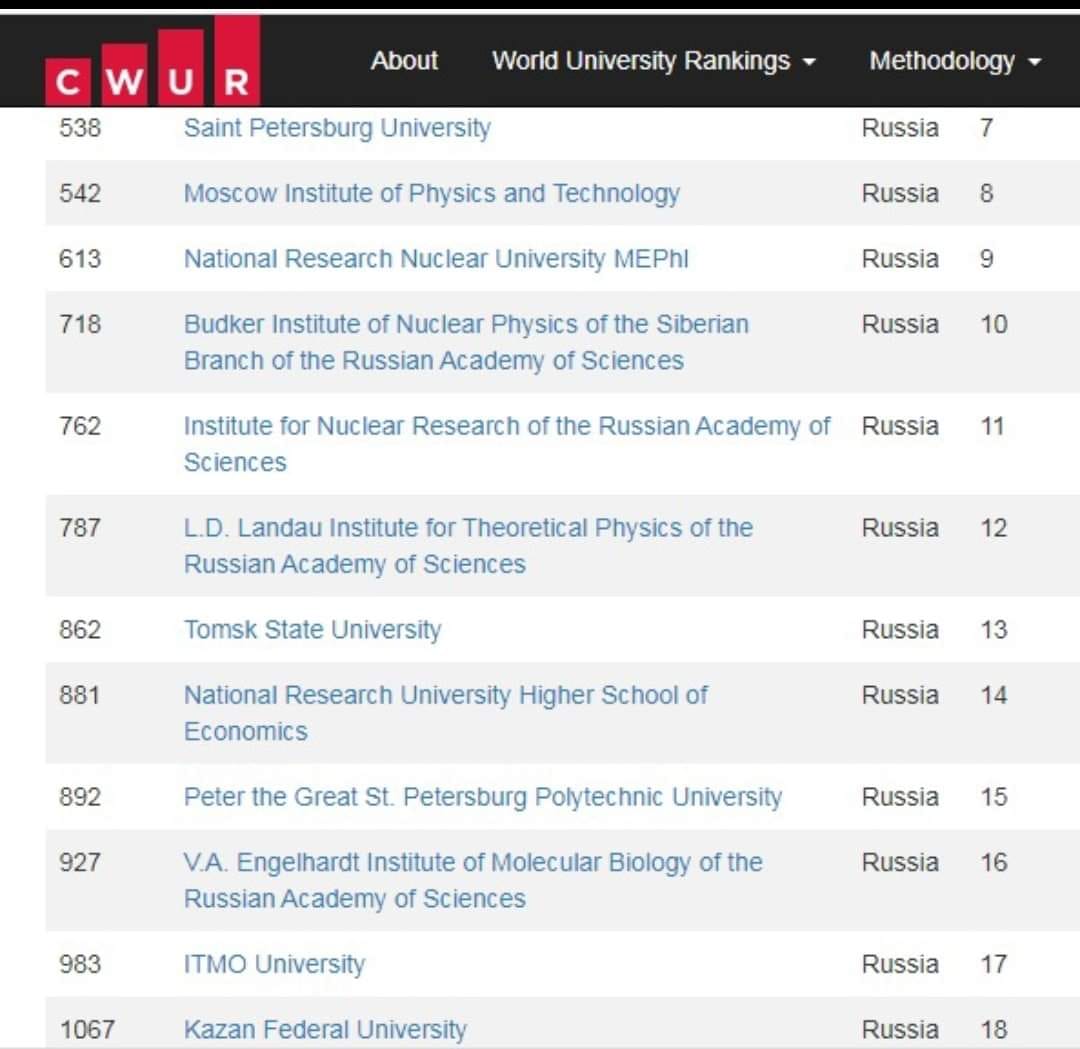
Task: Click national rank 17 for ITMO
Action: click(x=992, y=964)
